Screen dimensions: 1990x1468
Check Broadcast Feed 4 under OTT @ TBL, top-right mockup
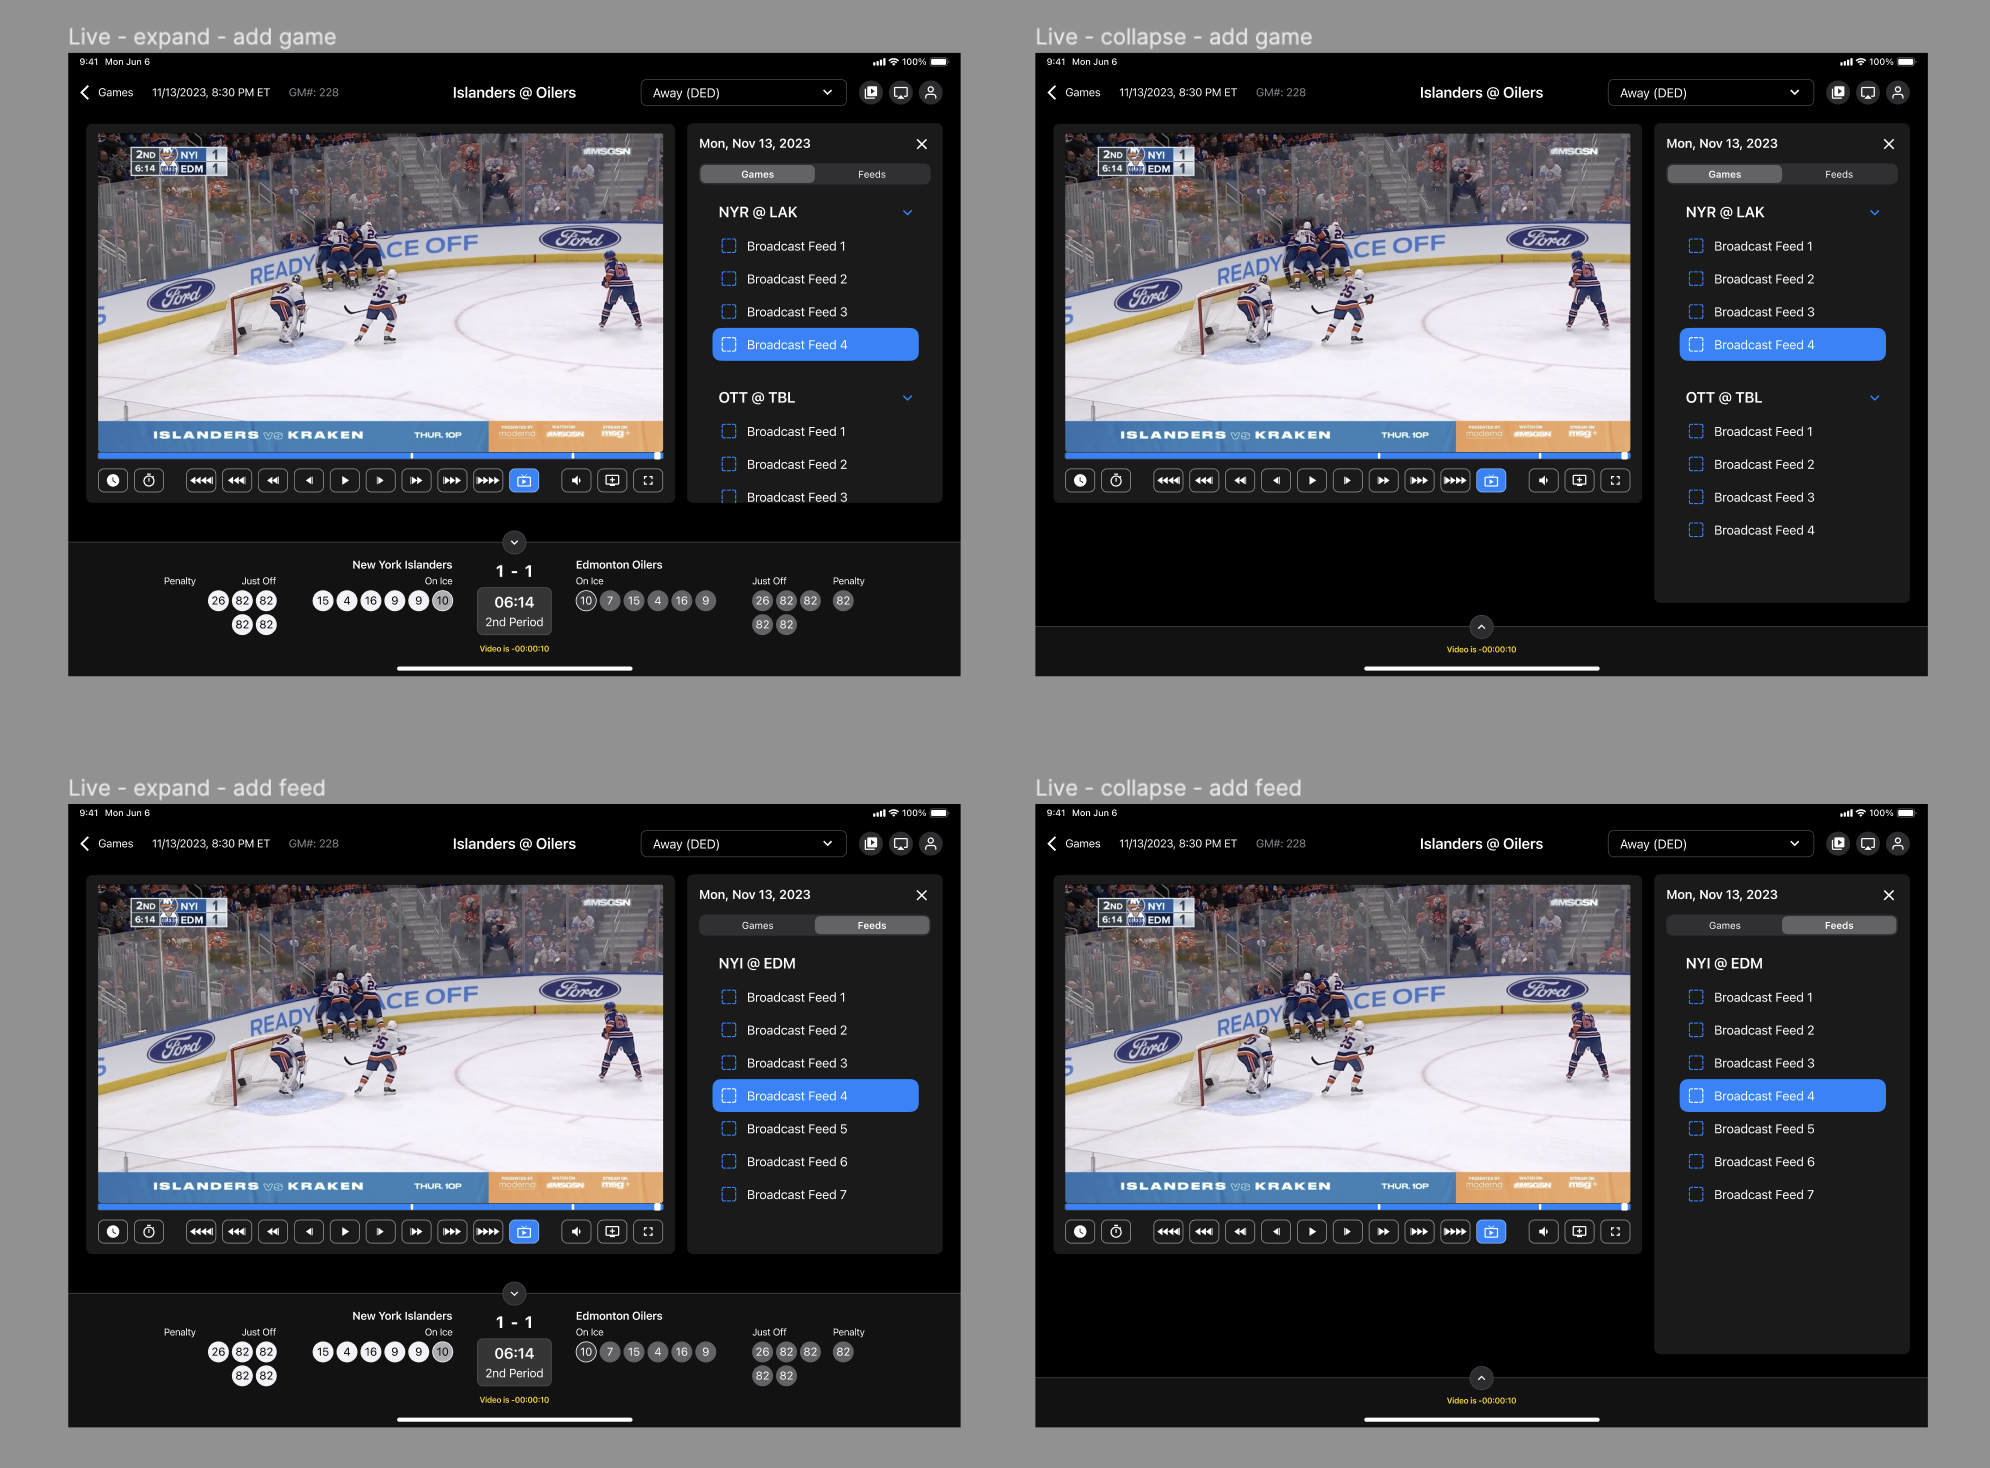[x=1696, y=530]
